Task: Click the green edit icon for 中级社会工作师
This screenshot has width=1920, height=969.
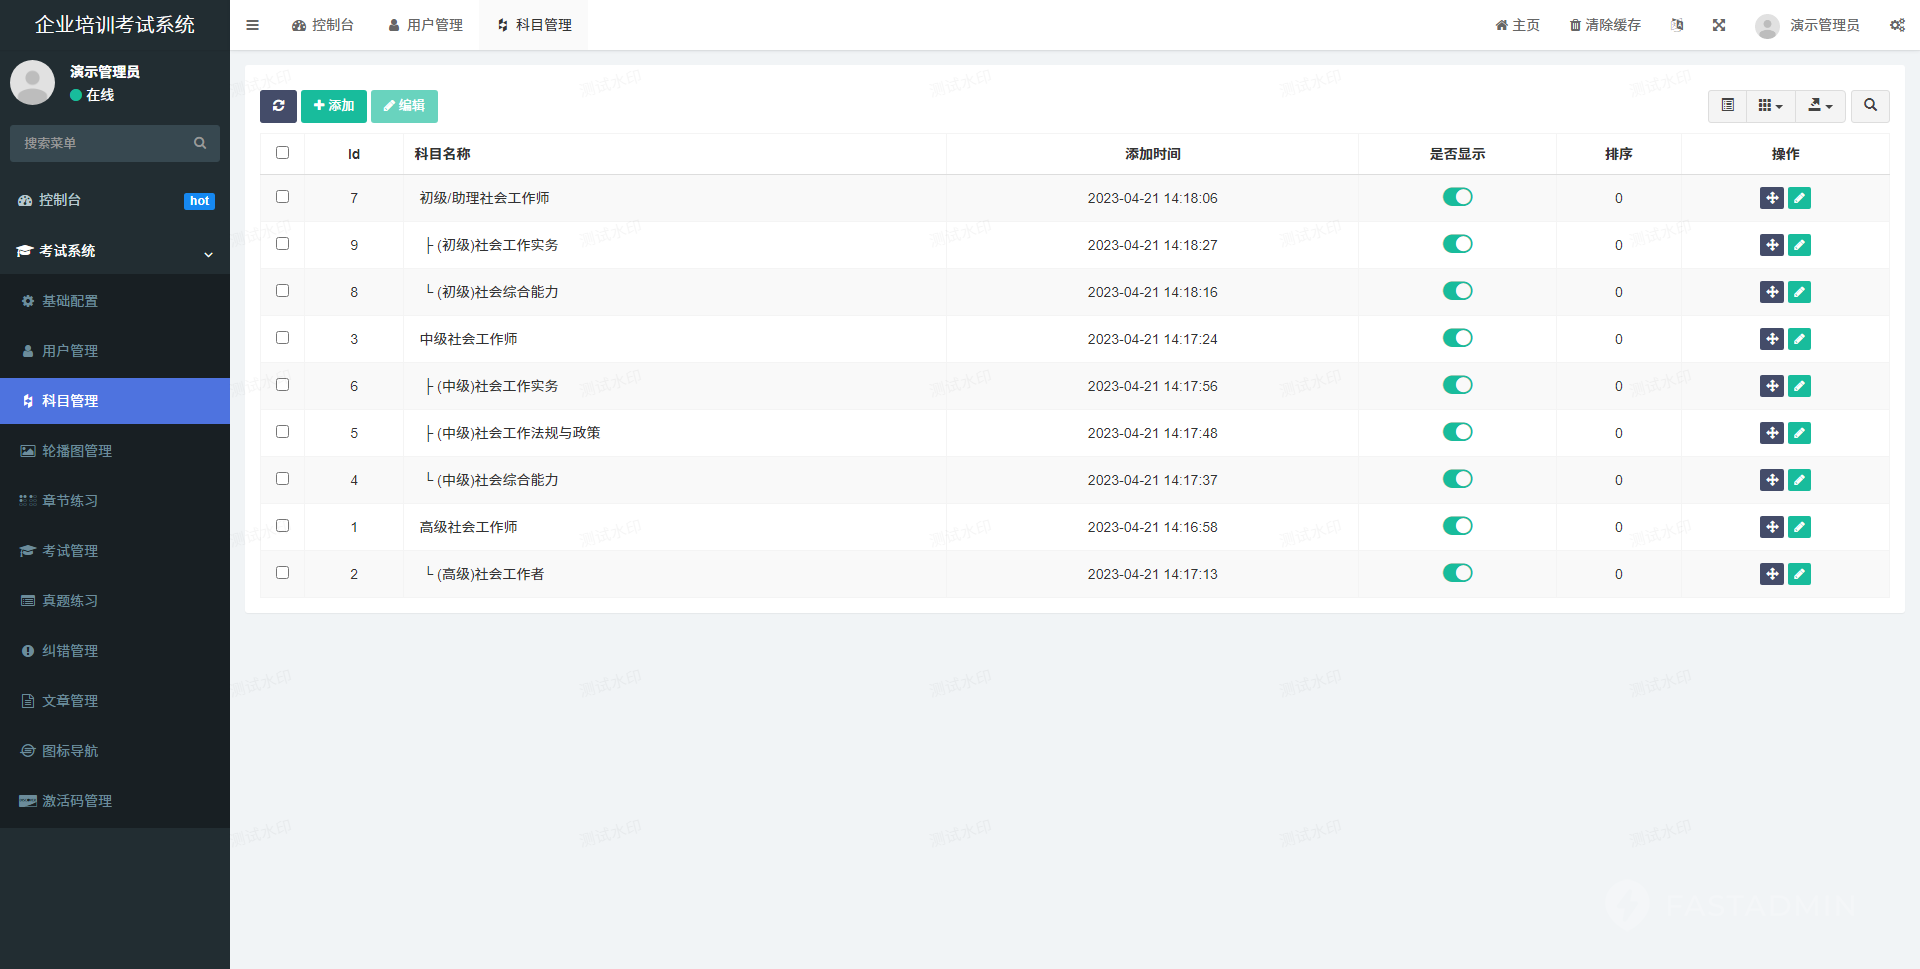Action: (1799, 339)
